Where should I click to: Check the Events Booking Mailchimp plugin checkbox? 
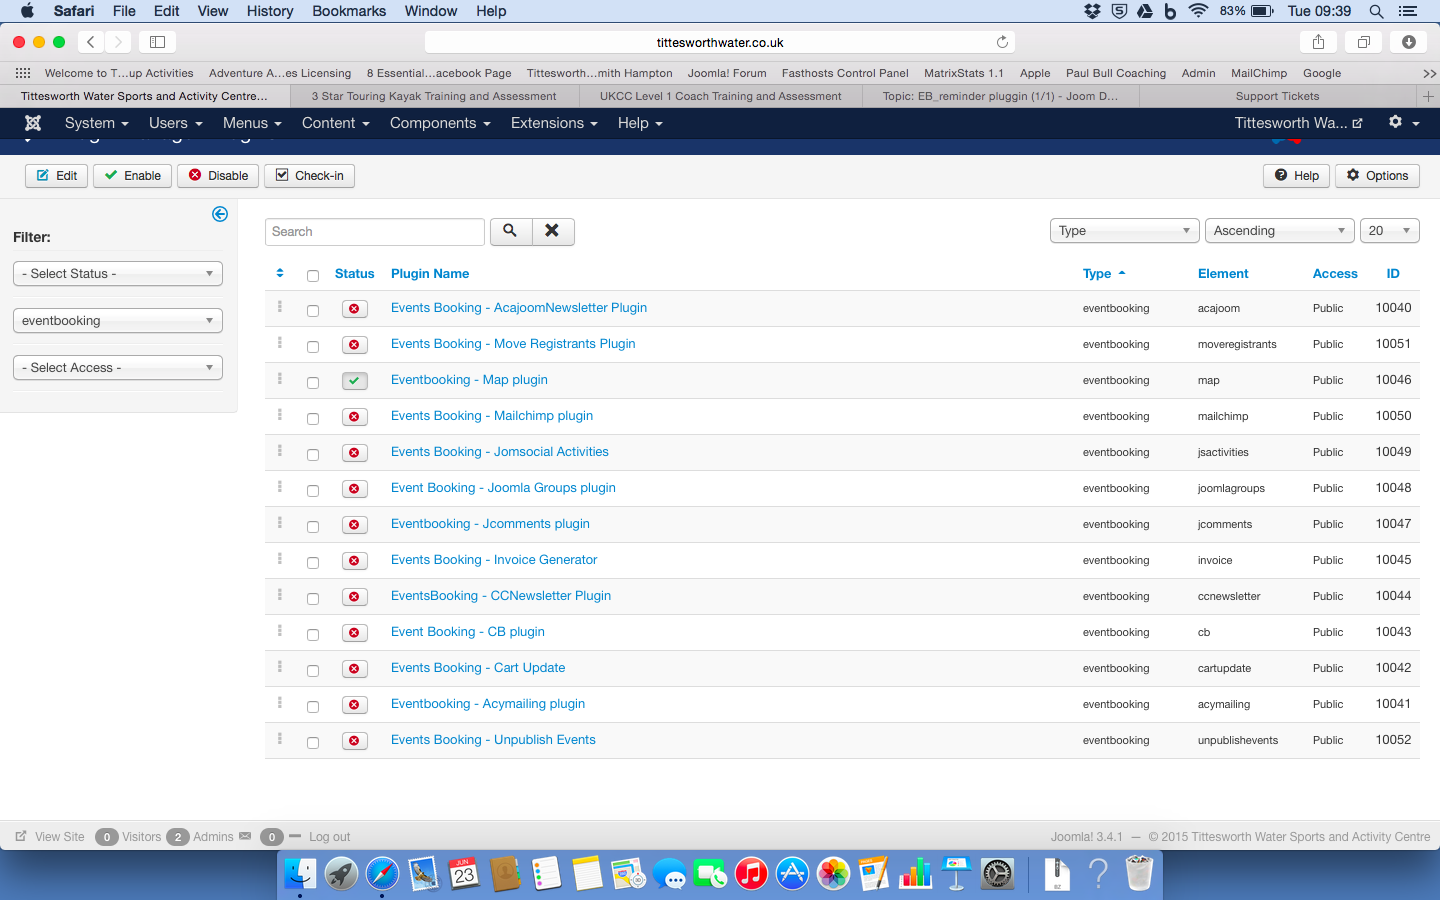pos(313,418)
